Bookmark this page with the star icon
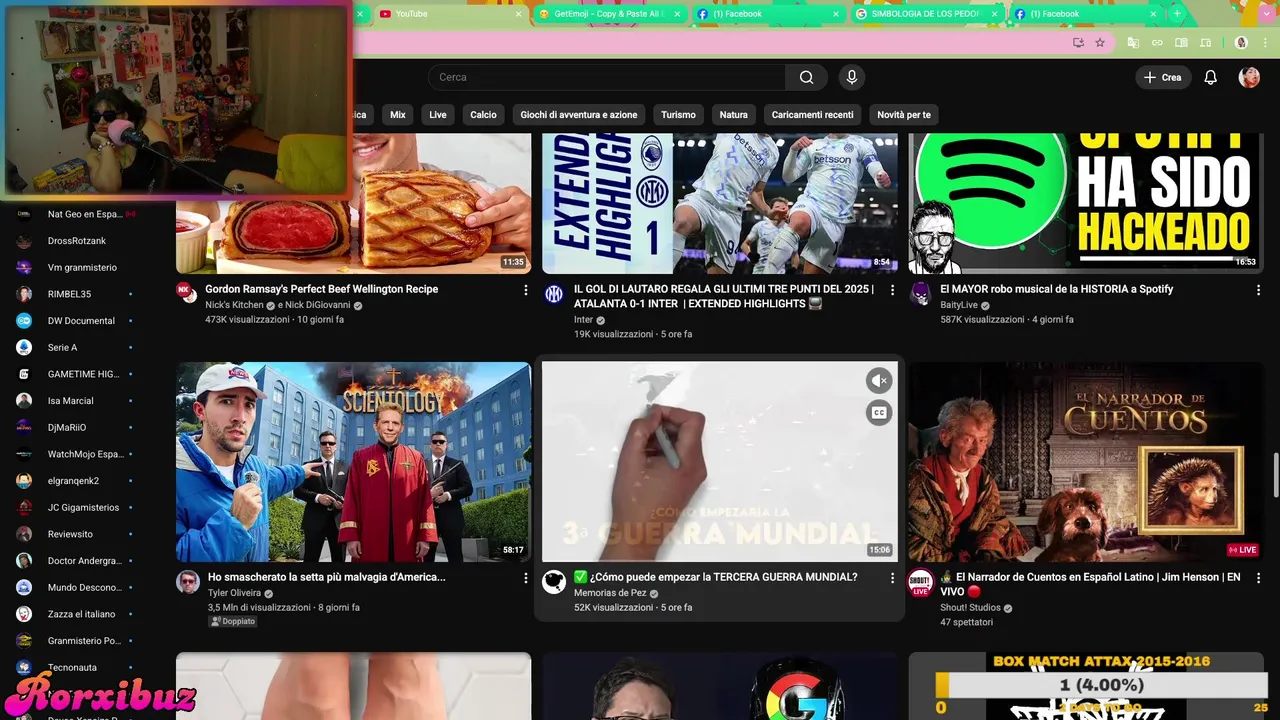This screenshot has height=720, width=1280. coord(1100,43)
